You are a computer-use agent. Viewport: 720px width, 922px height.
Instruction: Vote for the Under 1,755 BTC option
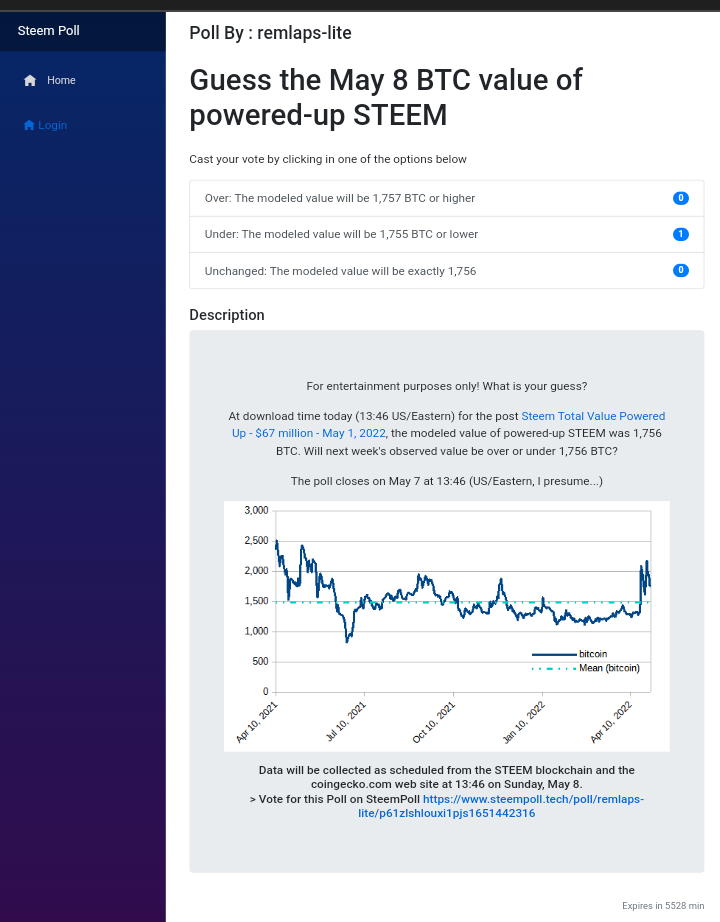pos(446,235)
